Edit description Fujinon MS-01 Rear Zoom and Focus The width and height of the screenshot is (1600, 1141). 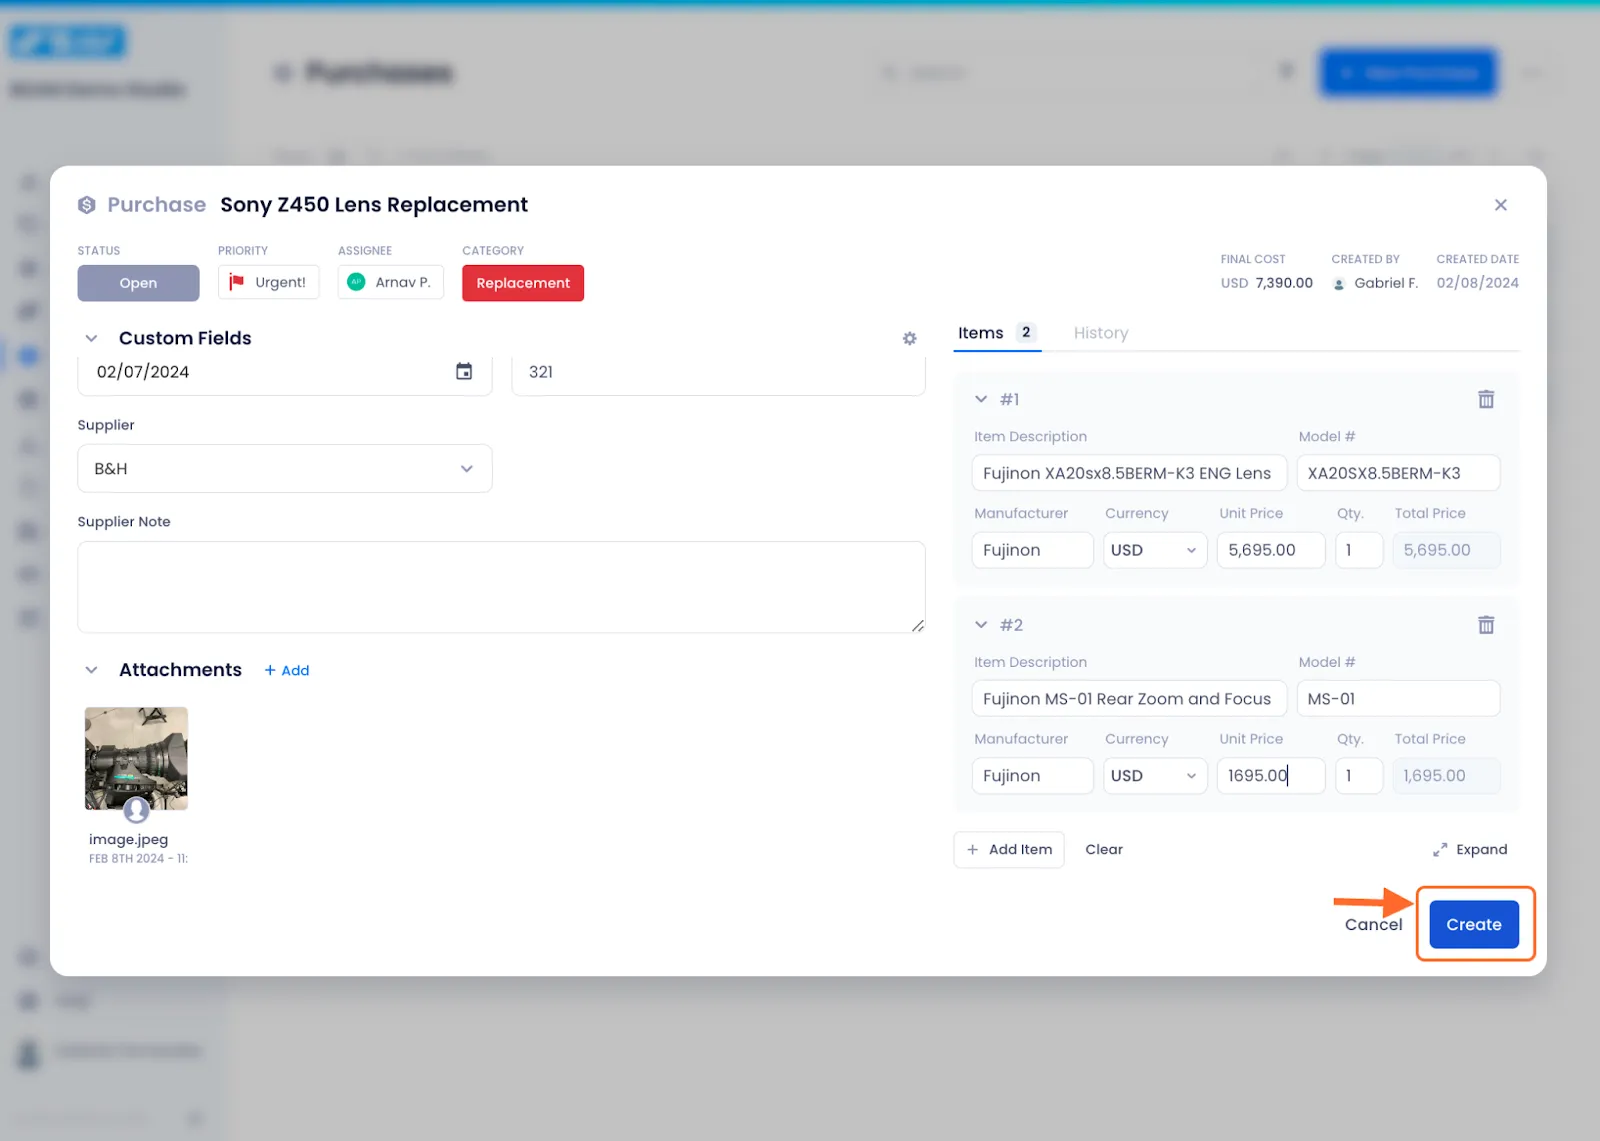1129,699
